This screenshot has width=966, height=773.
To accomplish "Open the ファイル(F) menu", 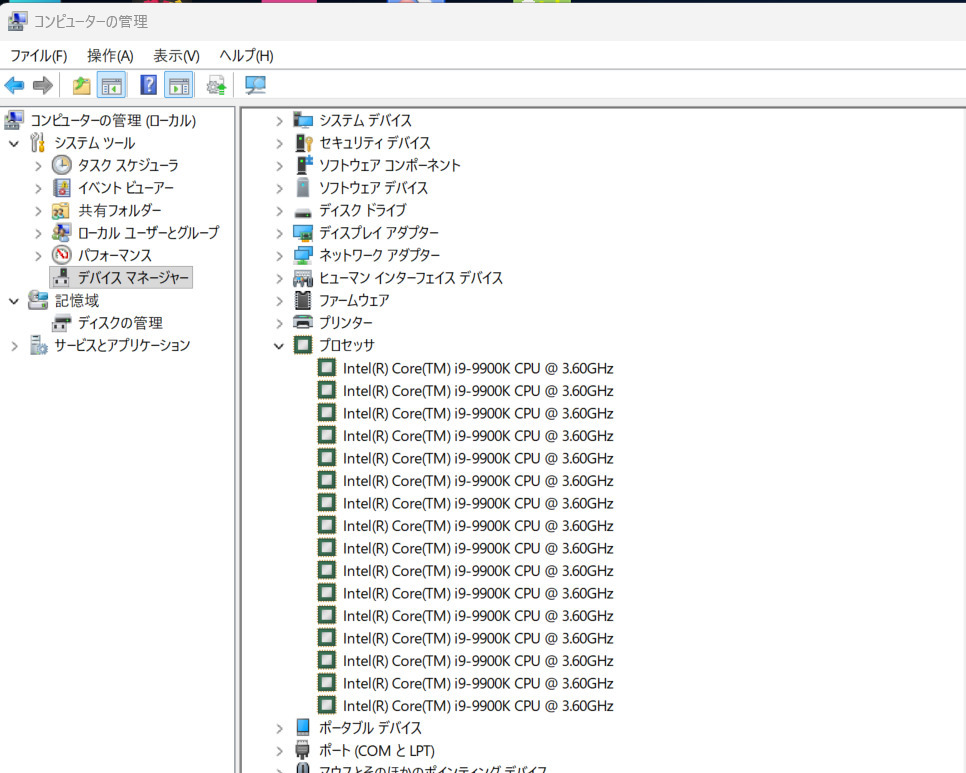I will [38, 56].
